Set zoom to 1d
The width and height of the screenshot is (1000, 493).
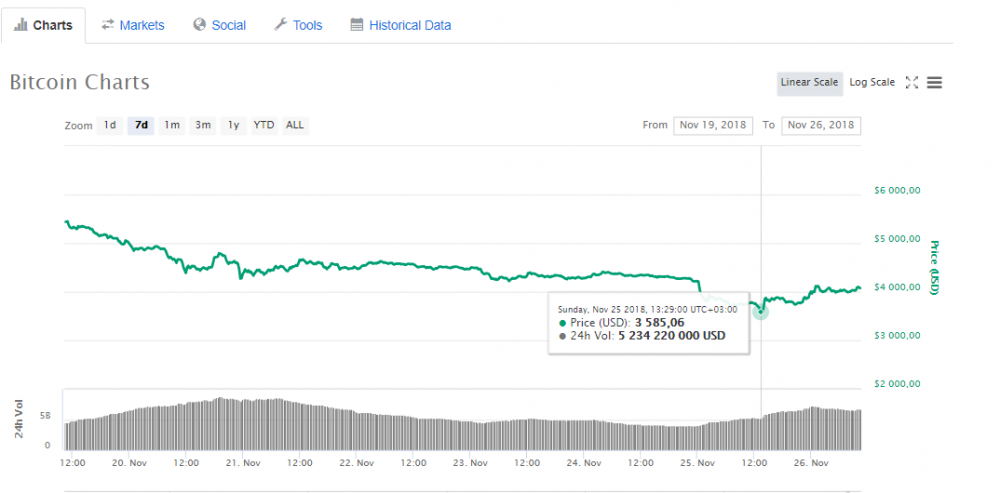[110, 126]
